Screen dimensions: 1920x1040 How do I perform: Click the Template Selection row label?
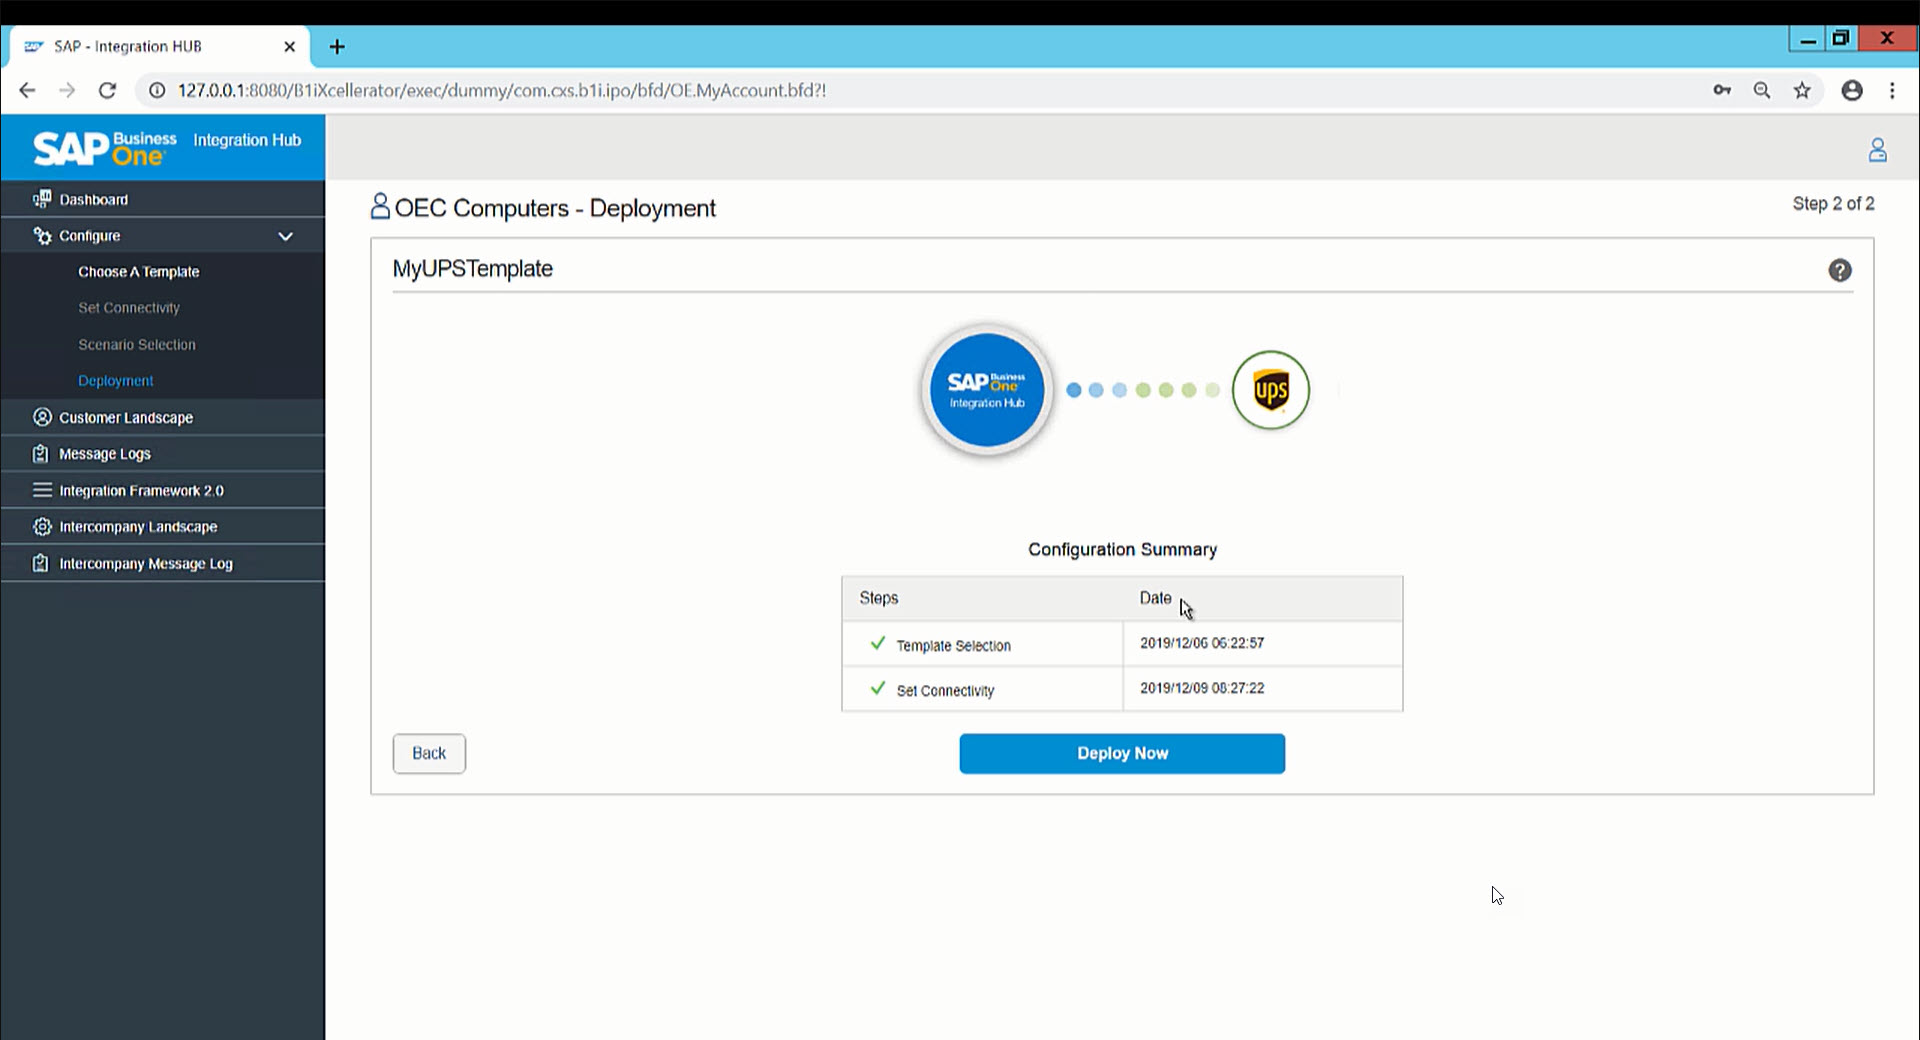[953, 646]
